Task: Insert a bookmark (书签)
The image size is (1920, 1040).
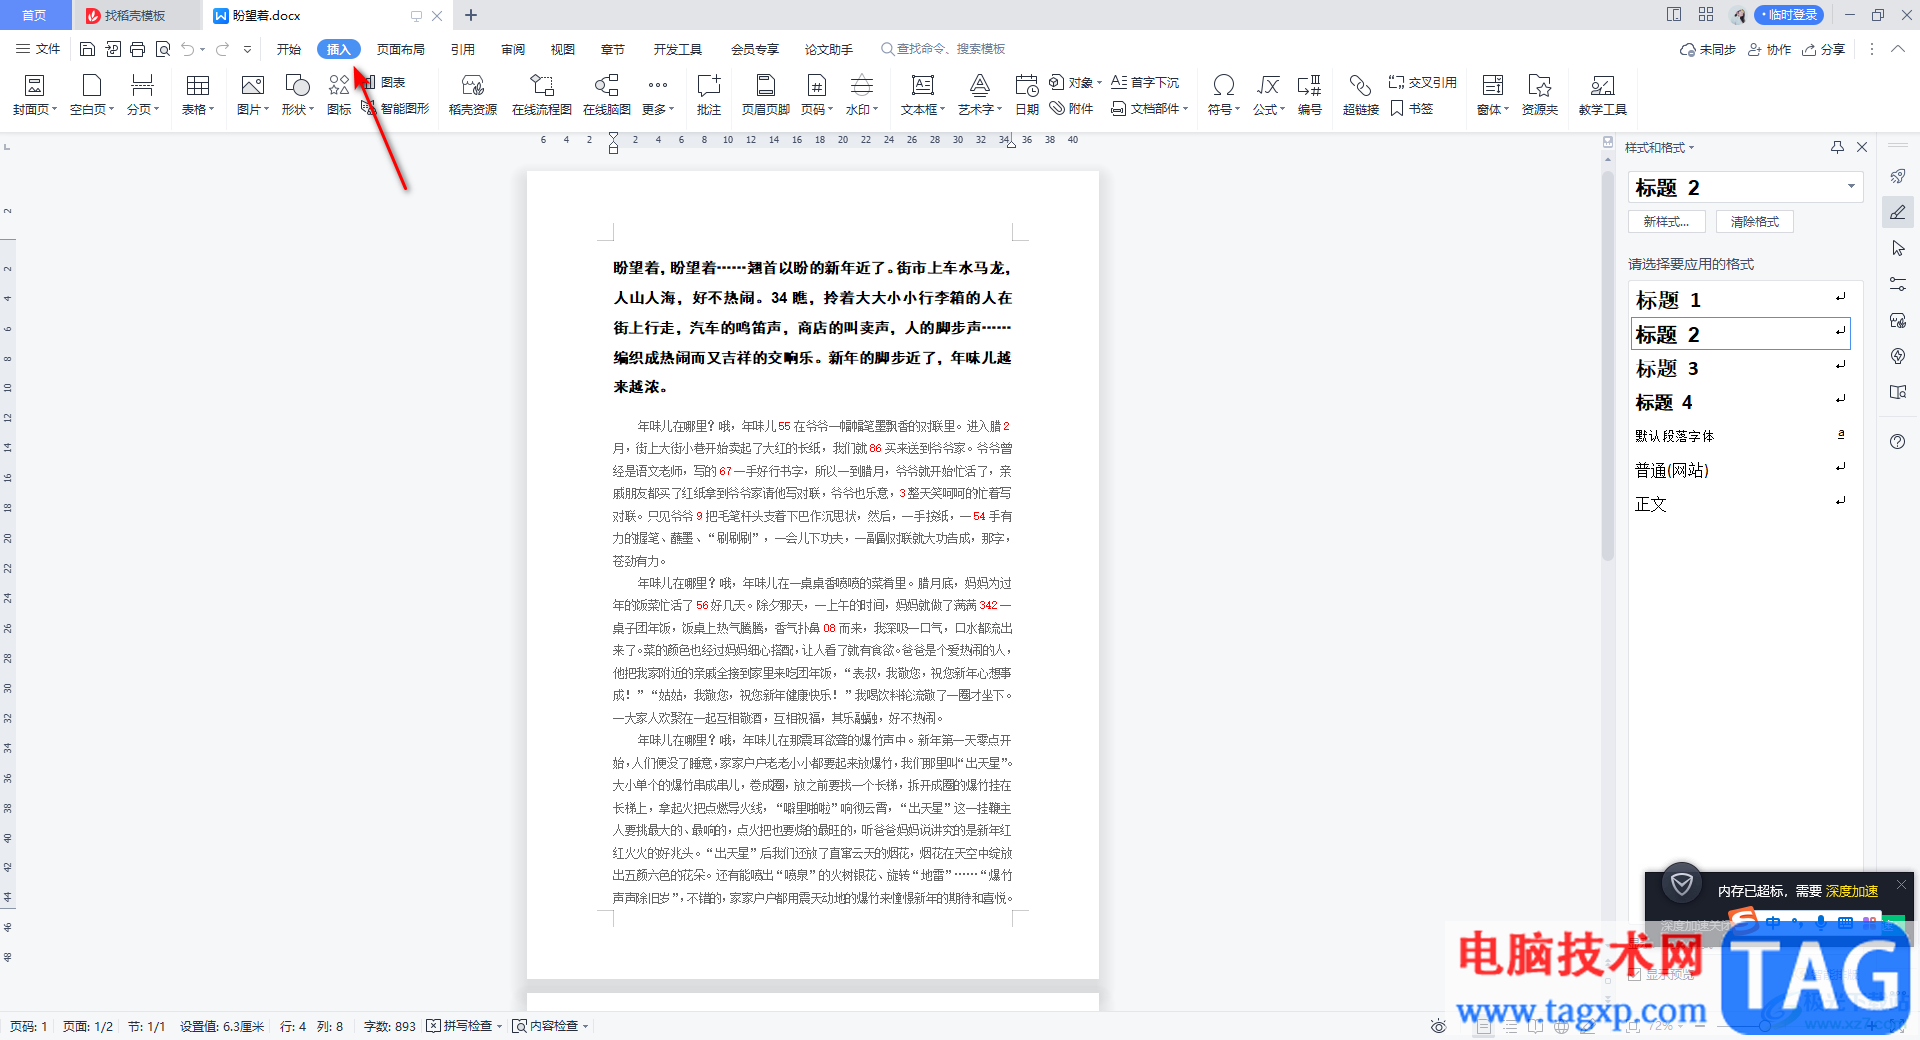Action: click(1411, 108)
